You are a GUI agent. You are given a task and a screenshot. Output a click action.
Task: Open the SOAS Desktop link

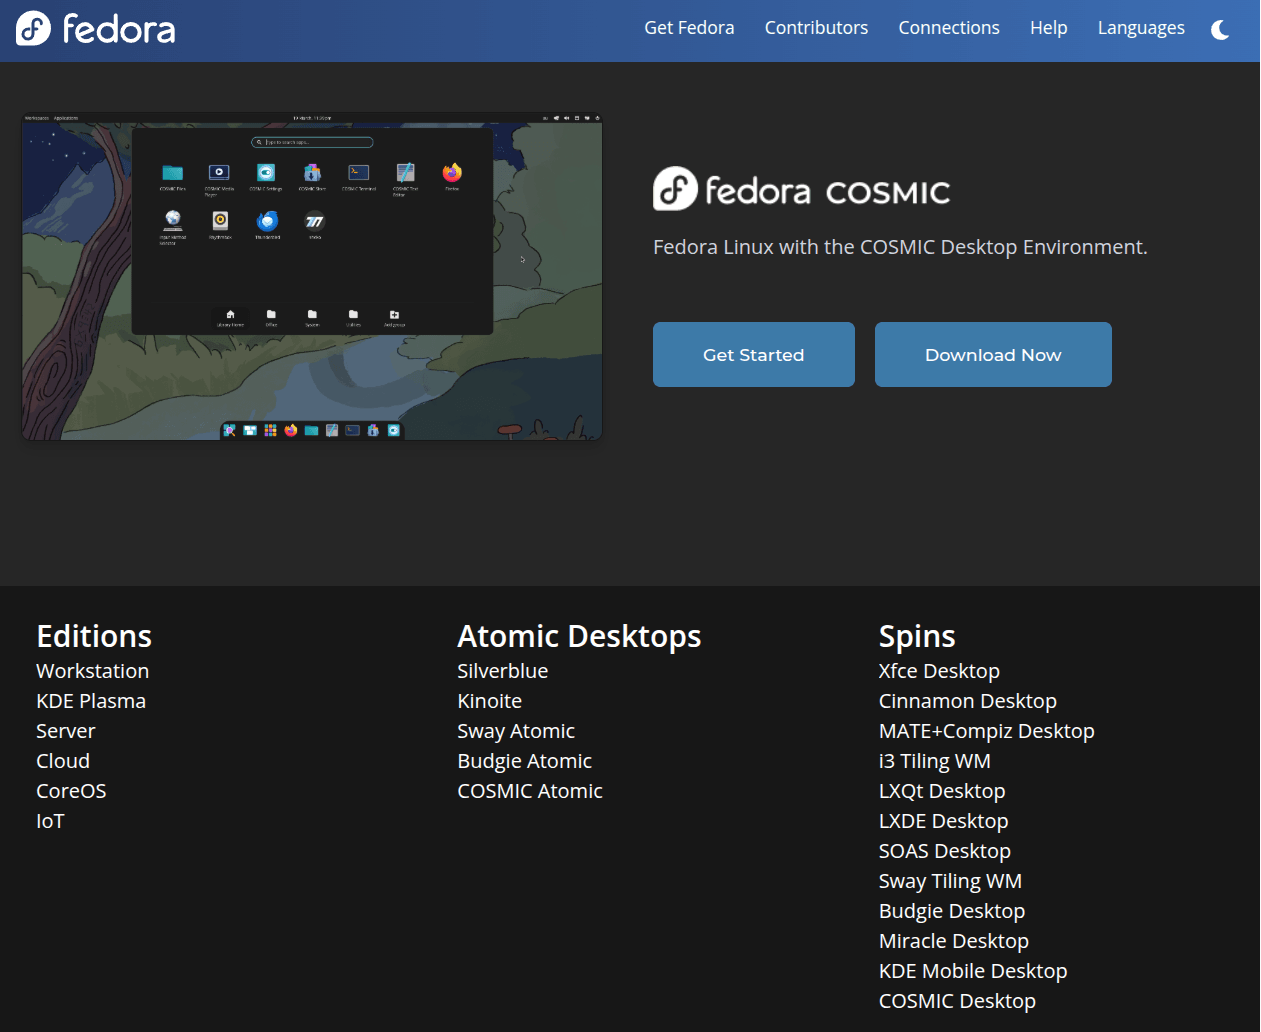tap(945, 851)
